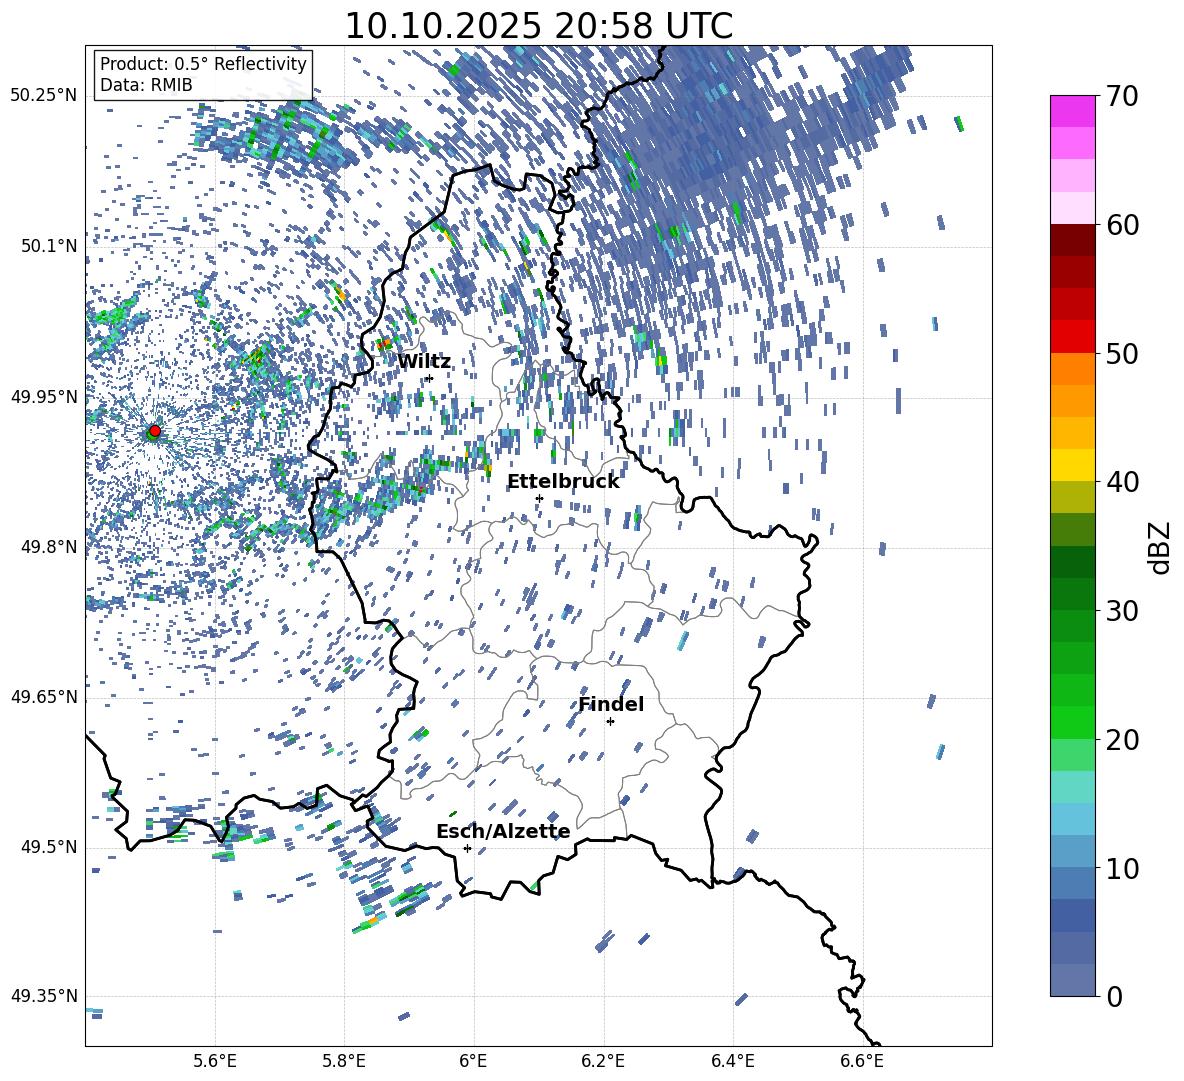Click the dark red 60 dBZ color band

point(1072,240)
